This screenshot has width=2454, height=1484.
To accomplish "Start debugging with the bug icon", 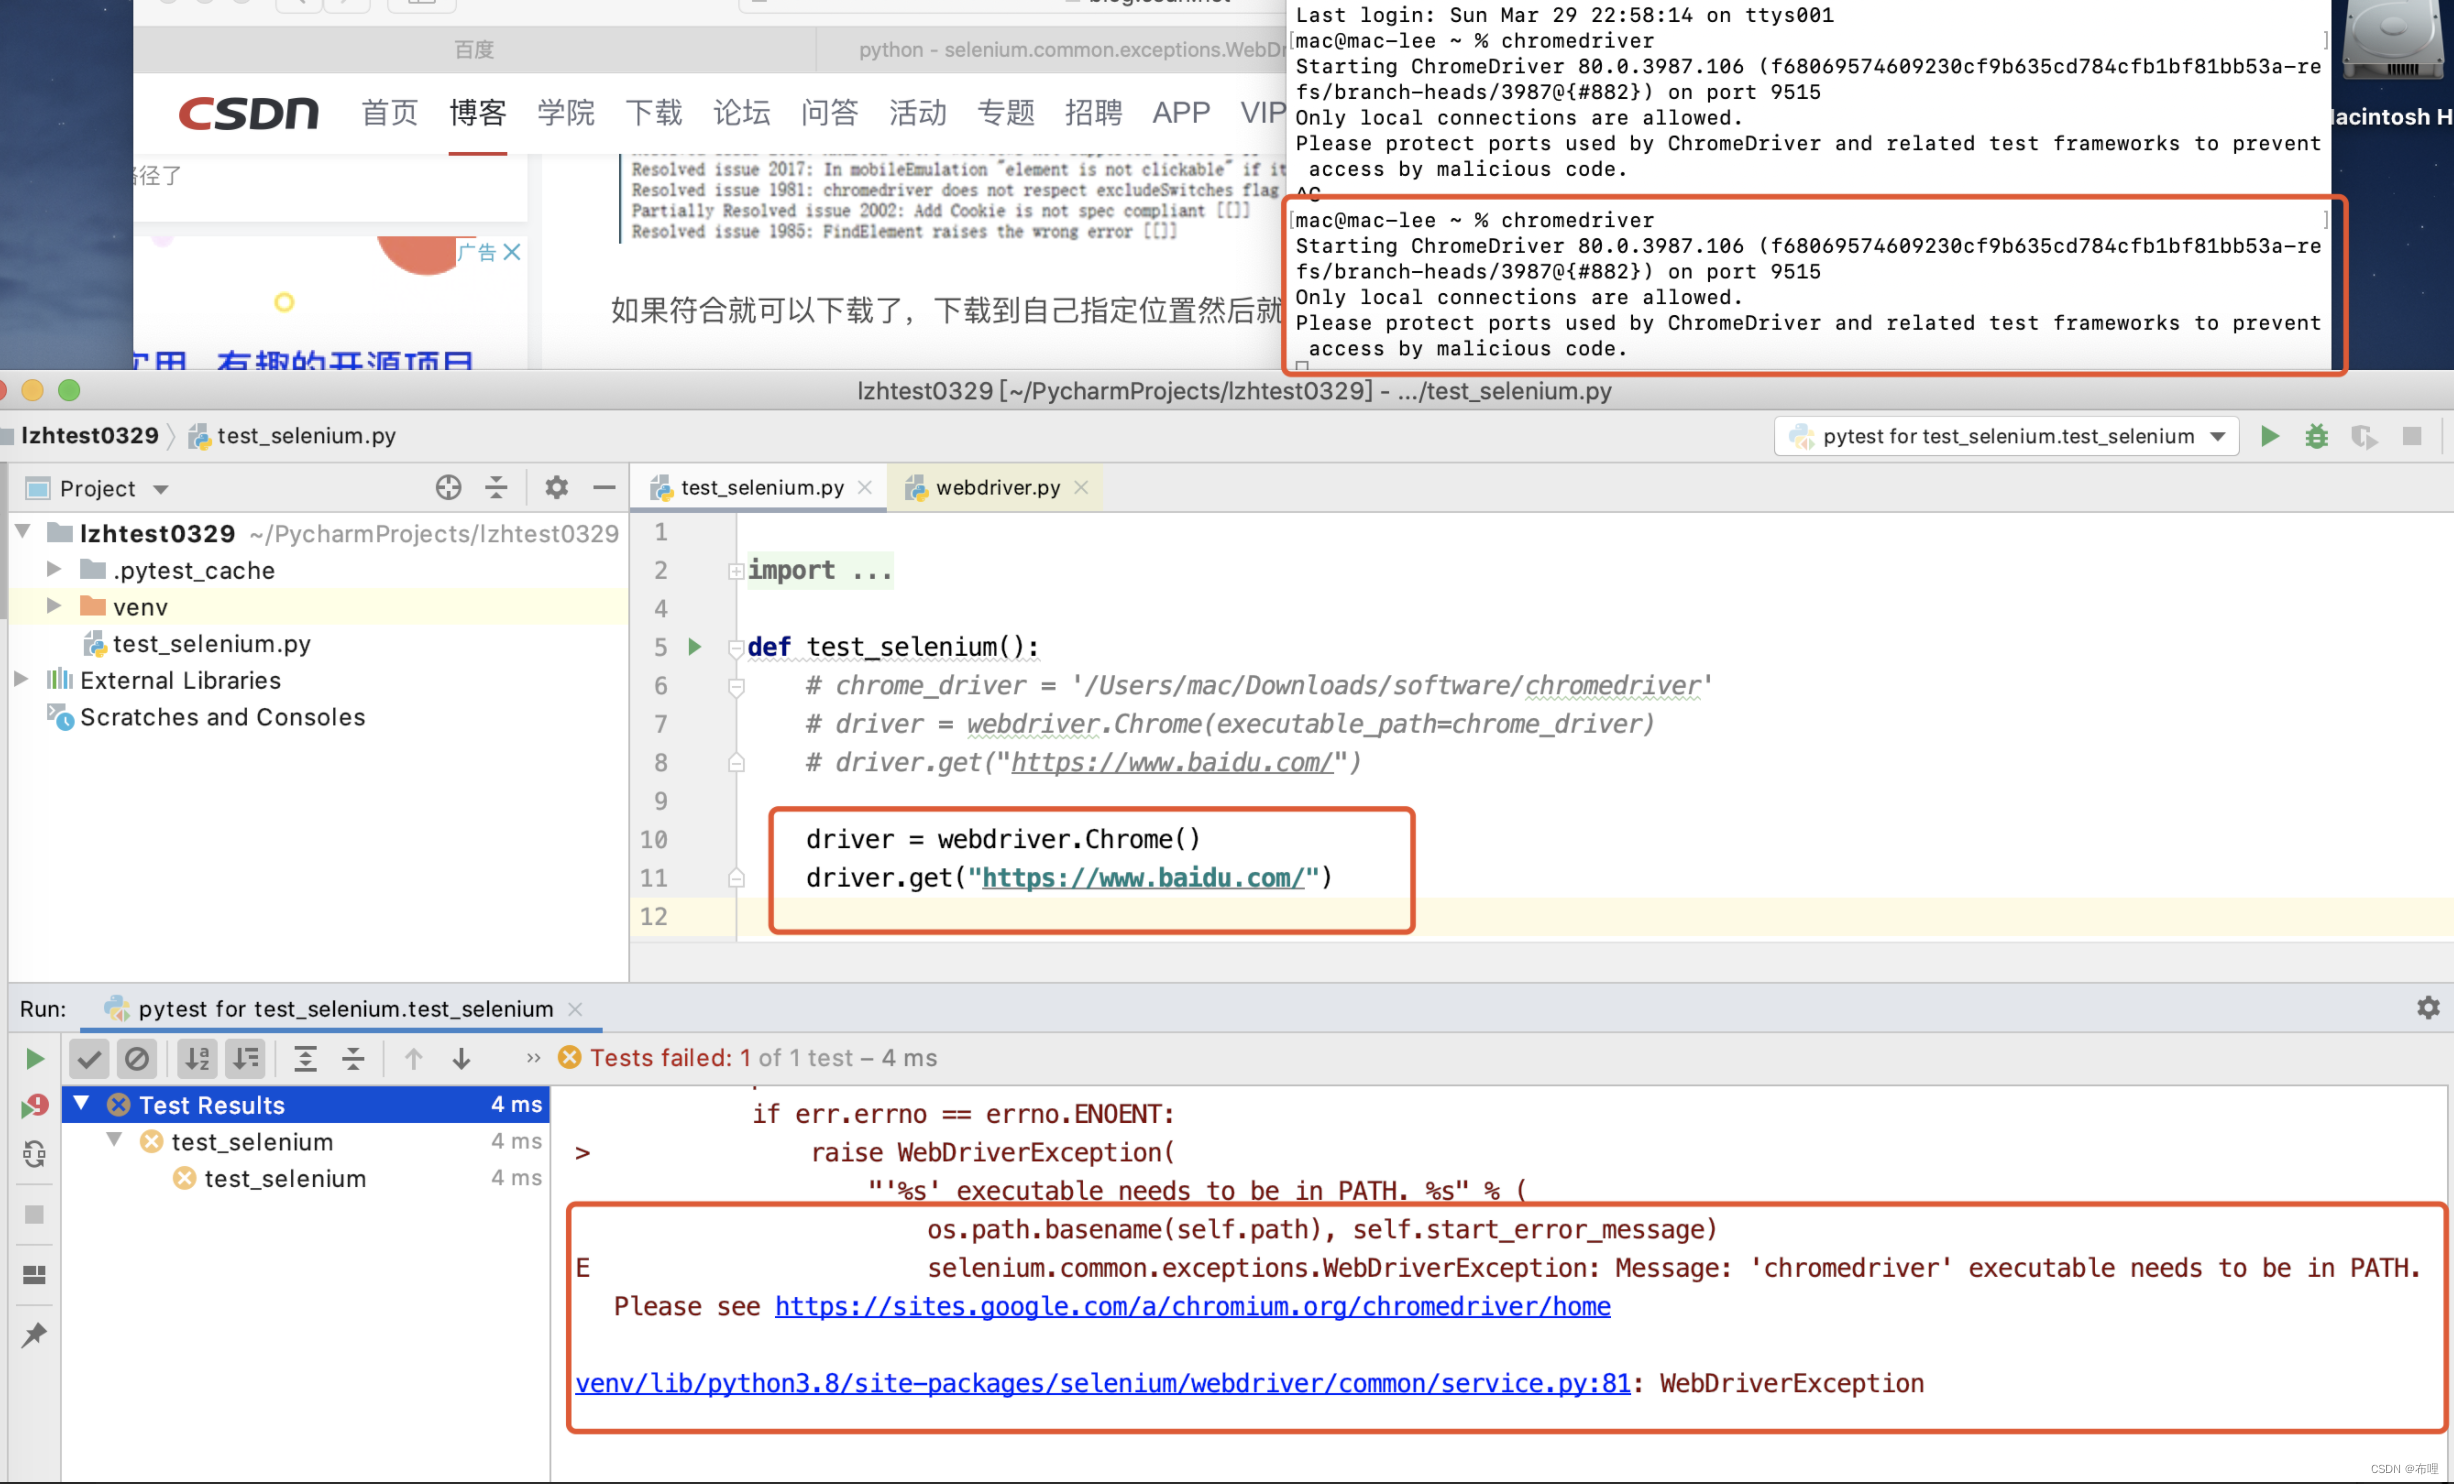I will (x=2316, y=436).
